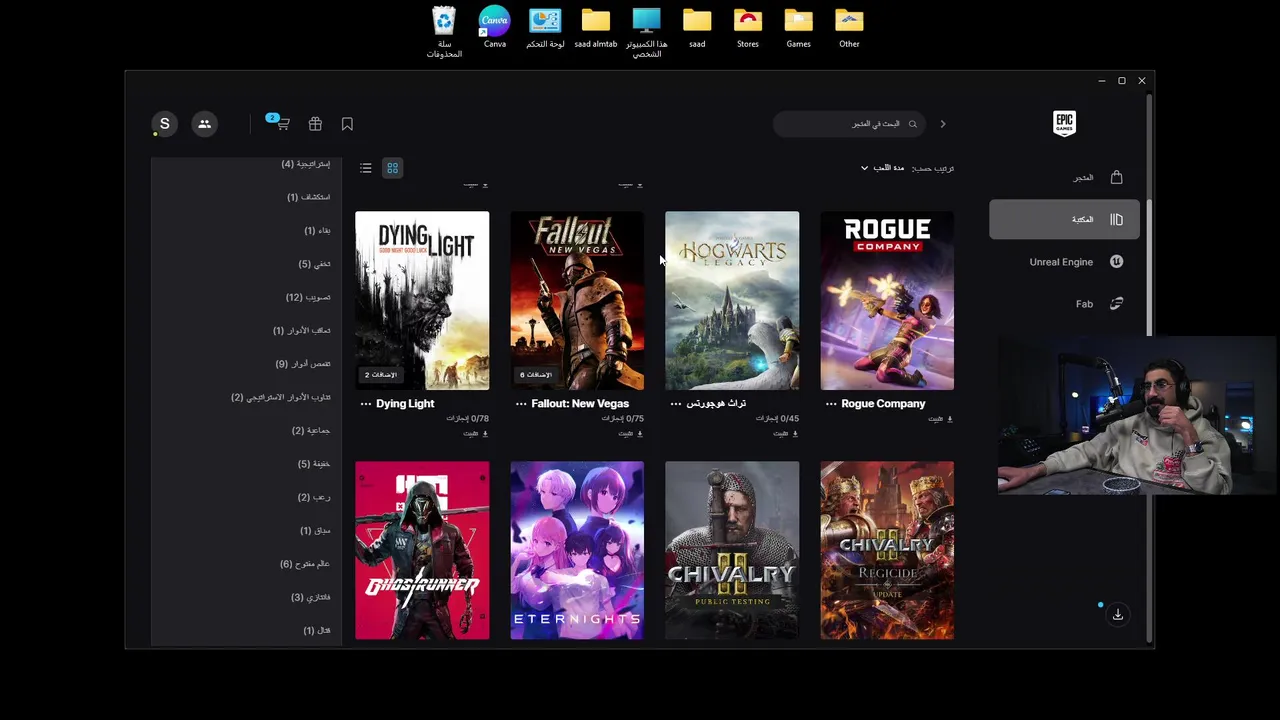Open three-dots menu for Fallout: New Vegas
Screen dimensions: 1280x720
coord(521,404)
